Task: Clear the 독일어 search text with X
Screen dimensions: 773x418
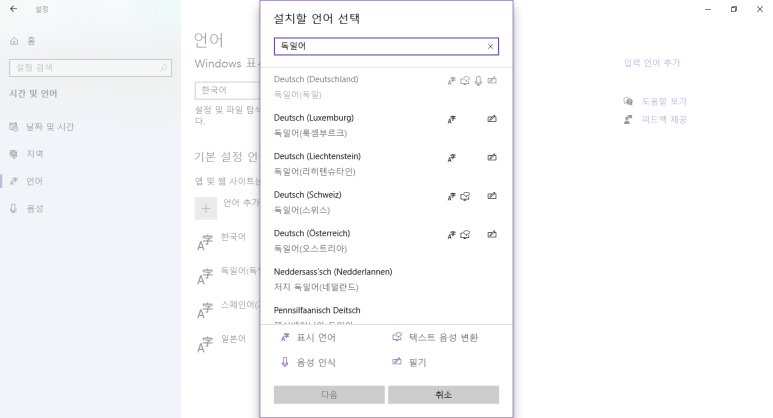Action: [x=490, y=46]
